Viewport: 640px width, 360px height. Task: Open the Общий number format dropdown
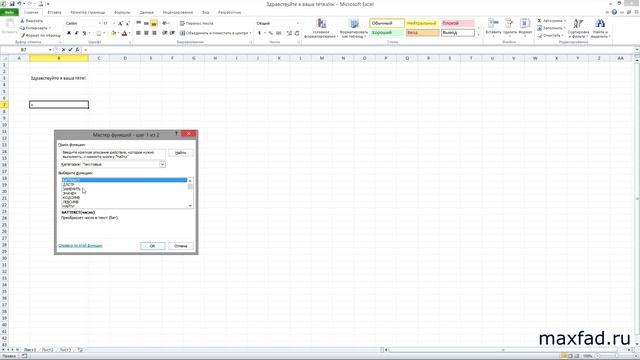tap(298, 24)
